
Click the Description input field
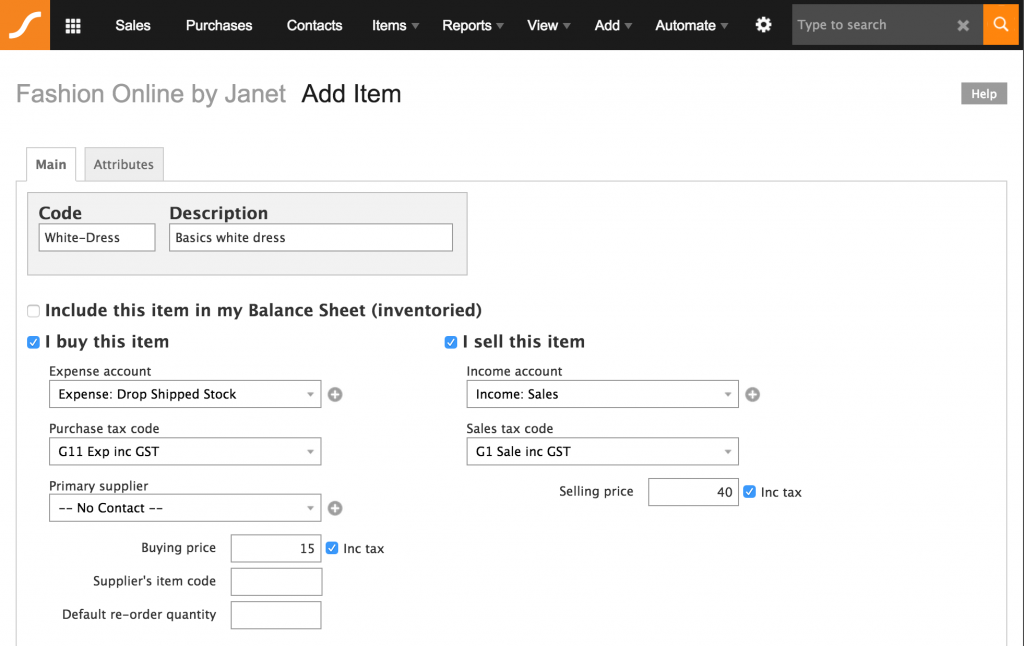(x=311, y=237)
